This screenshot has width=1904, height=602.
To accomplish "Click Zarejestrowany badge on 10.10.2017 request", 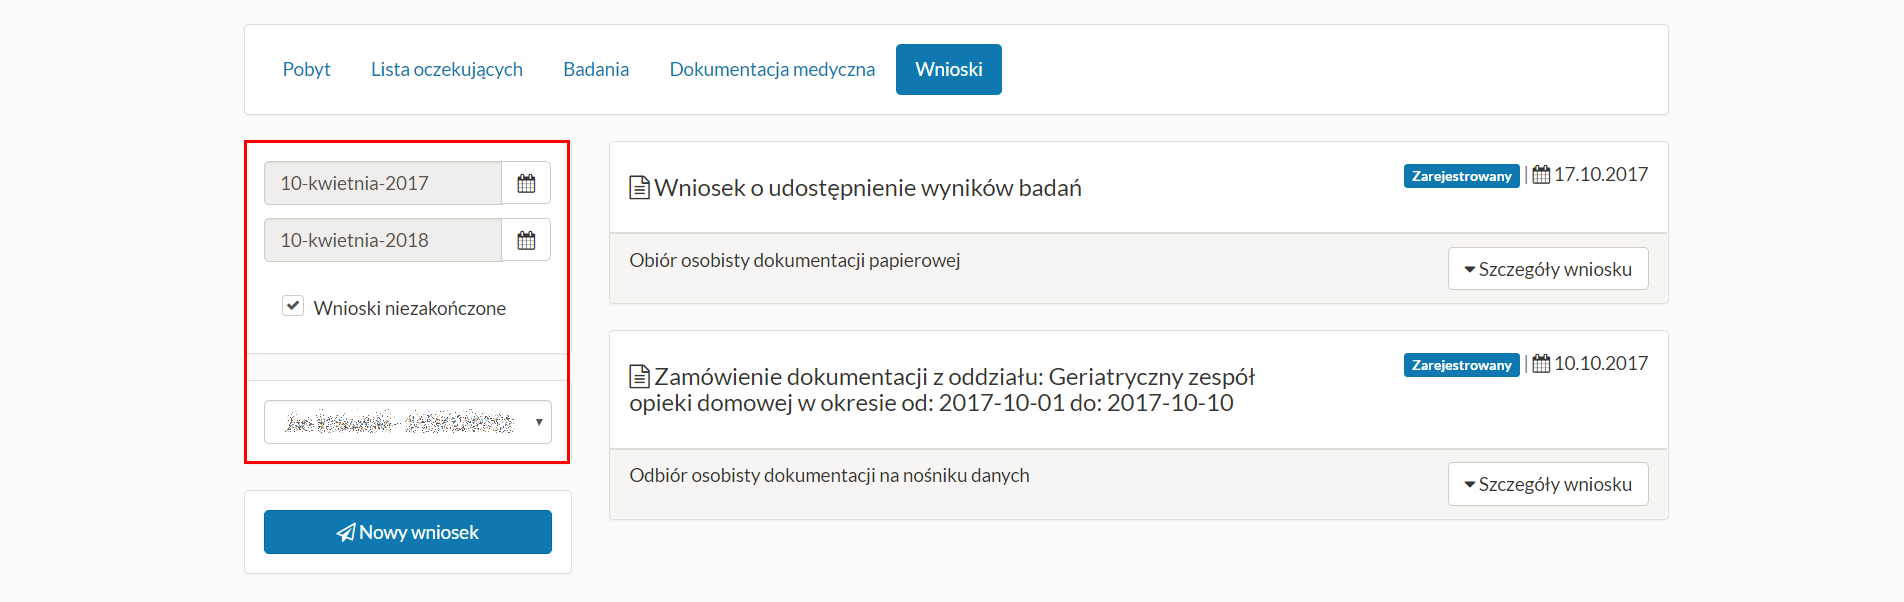I will pyautogui.click(x=1462, y=365).
